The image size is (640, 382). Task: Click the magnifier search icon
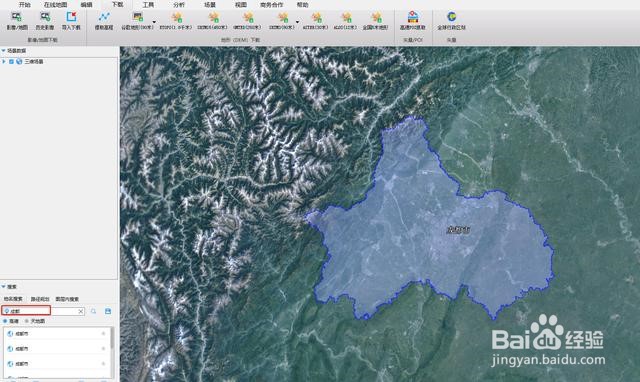click(93, 311)
